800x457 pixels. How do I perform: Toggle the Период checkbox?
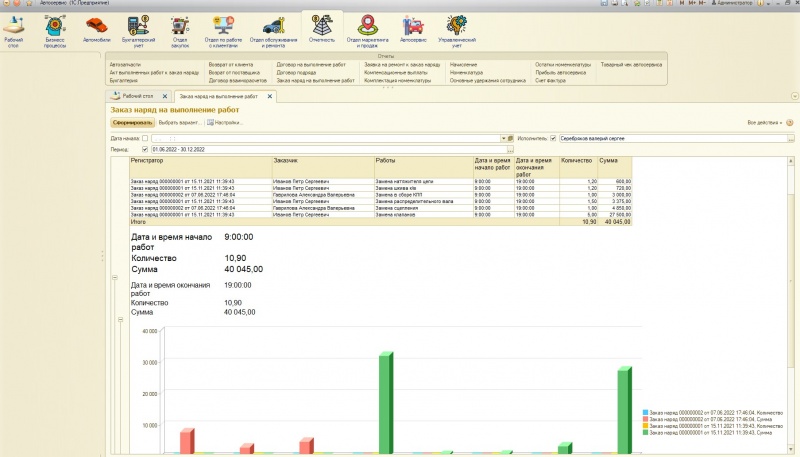click(x=145, y=149)
